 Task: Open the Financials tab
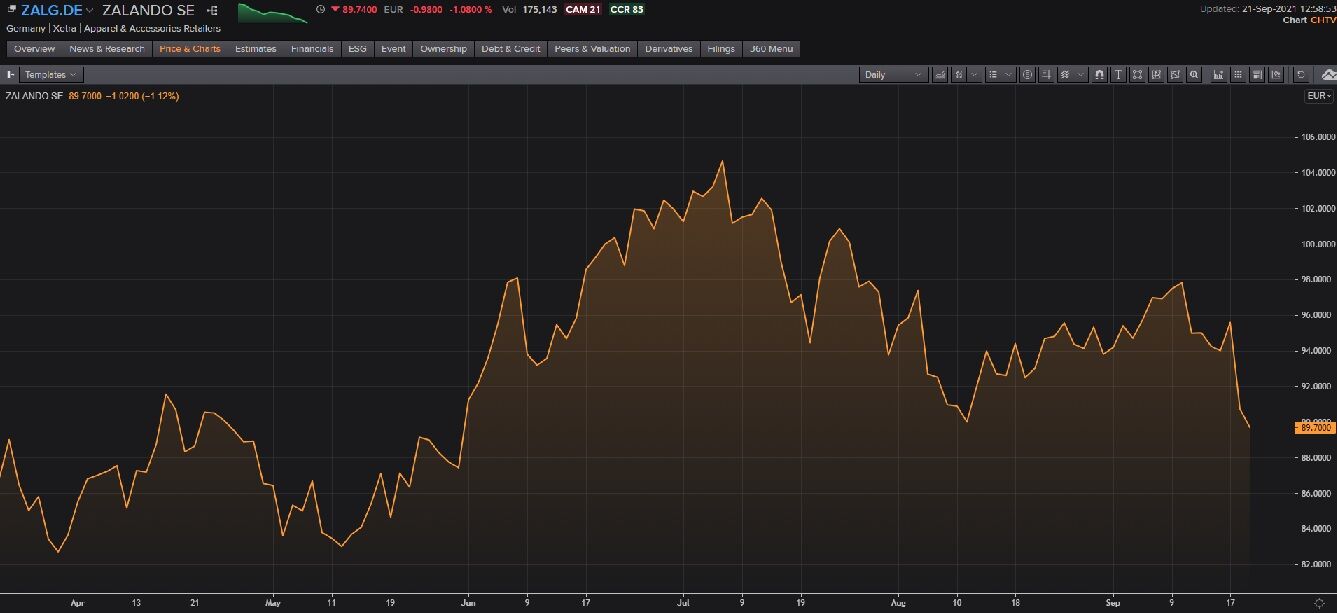[312, 49]
